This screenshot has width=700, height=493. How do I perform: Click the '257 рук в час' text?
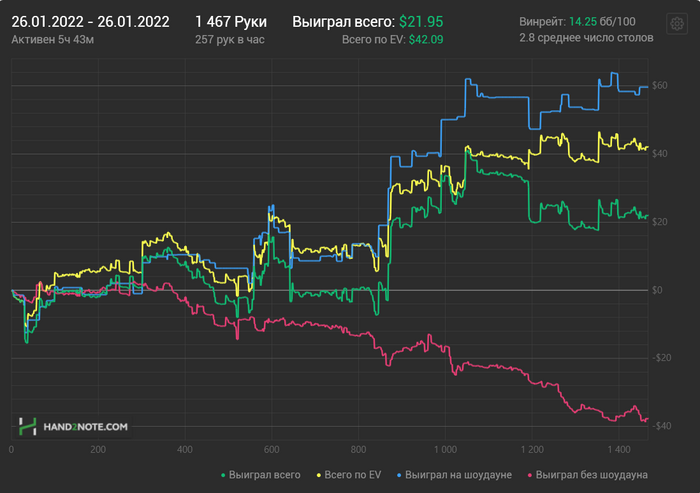(x=229, y=40)
